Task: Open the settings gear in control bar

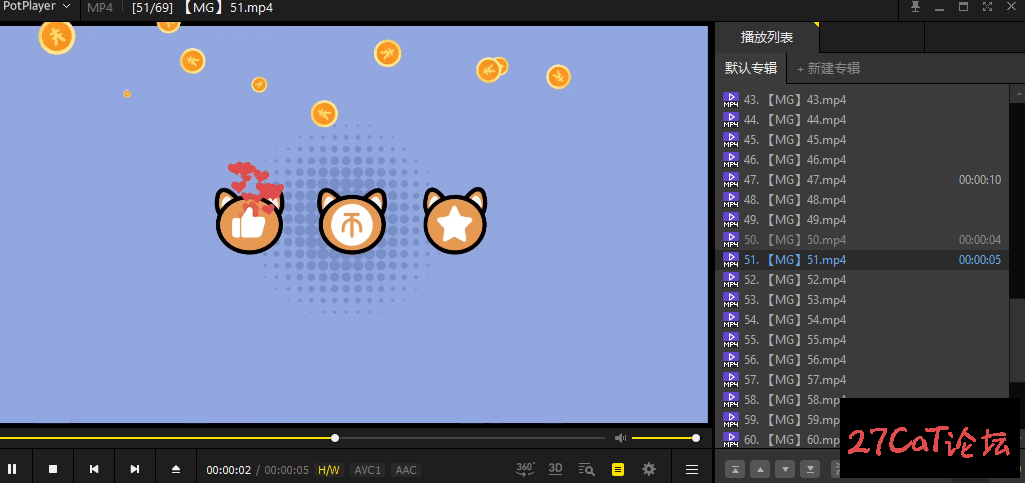Action: click(x=649, y=469)
